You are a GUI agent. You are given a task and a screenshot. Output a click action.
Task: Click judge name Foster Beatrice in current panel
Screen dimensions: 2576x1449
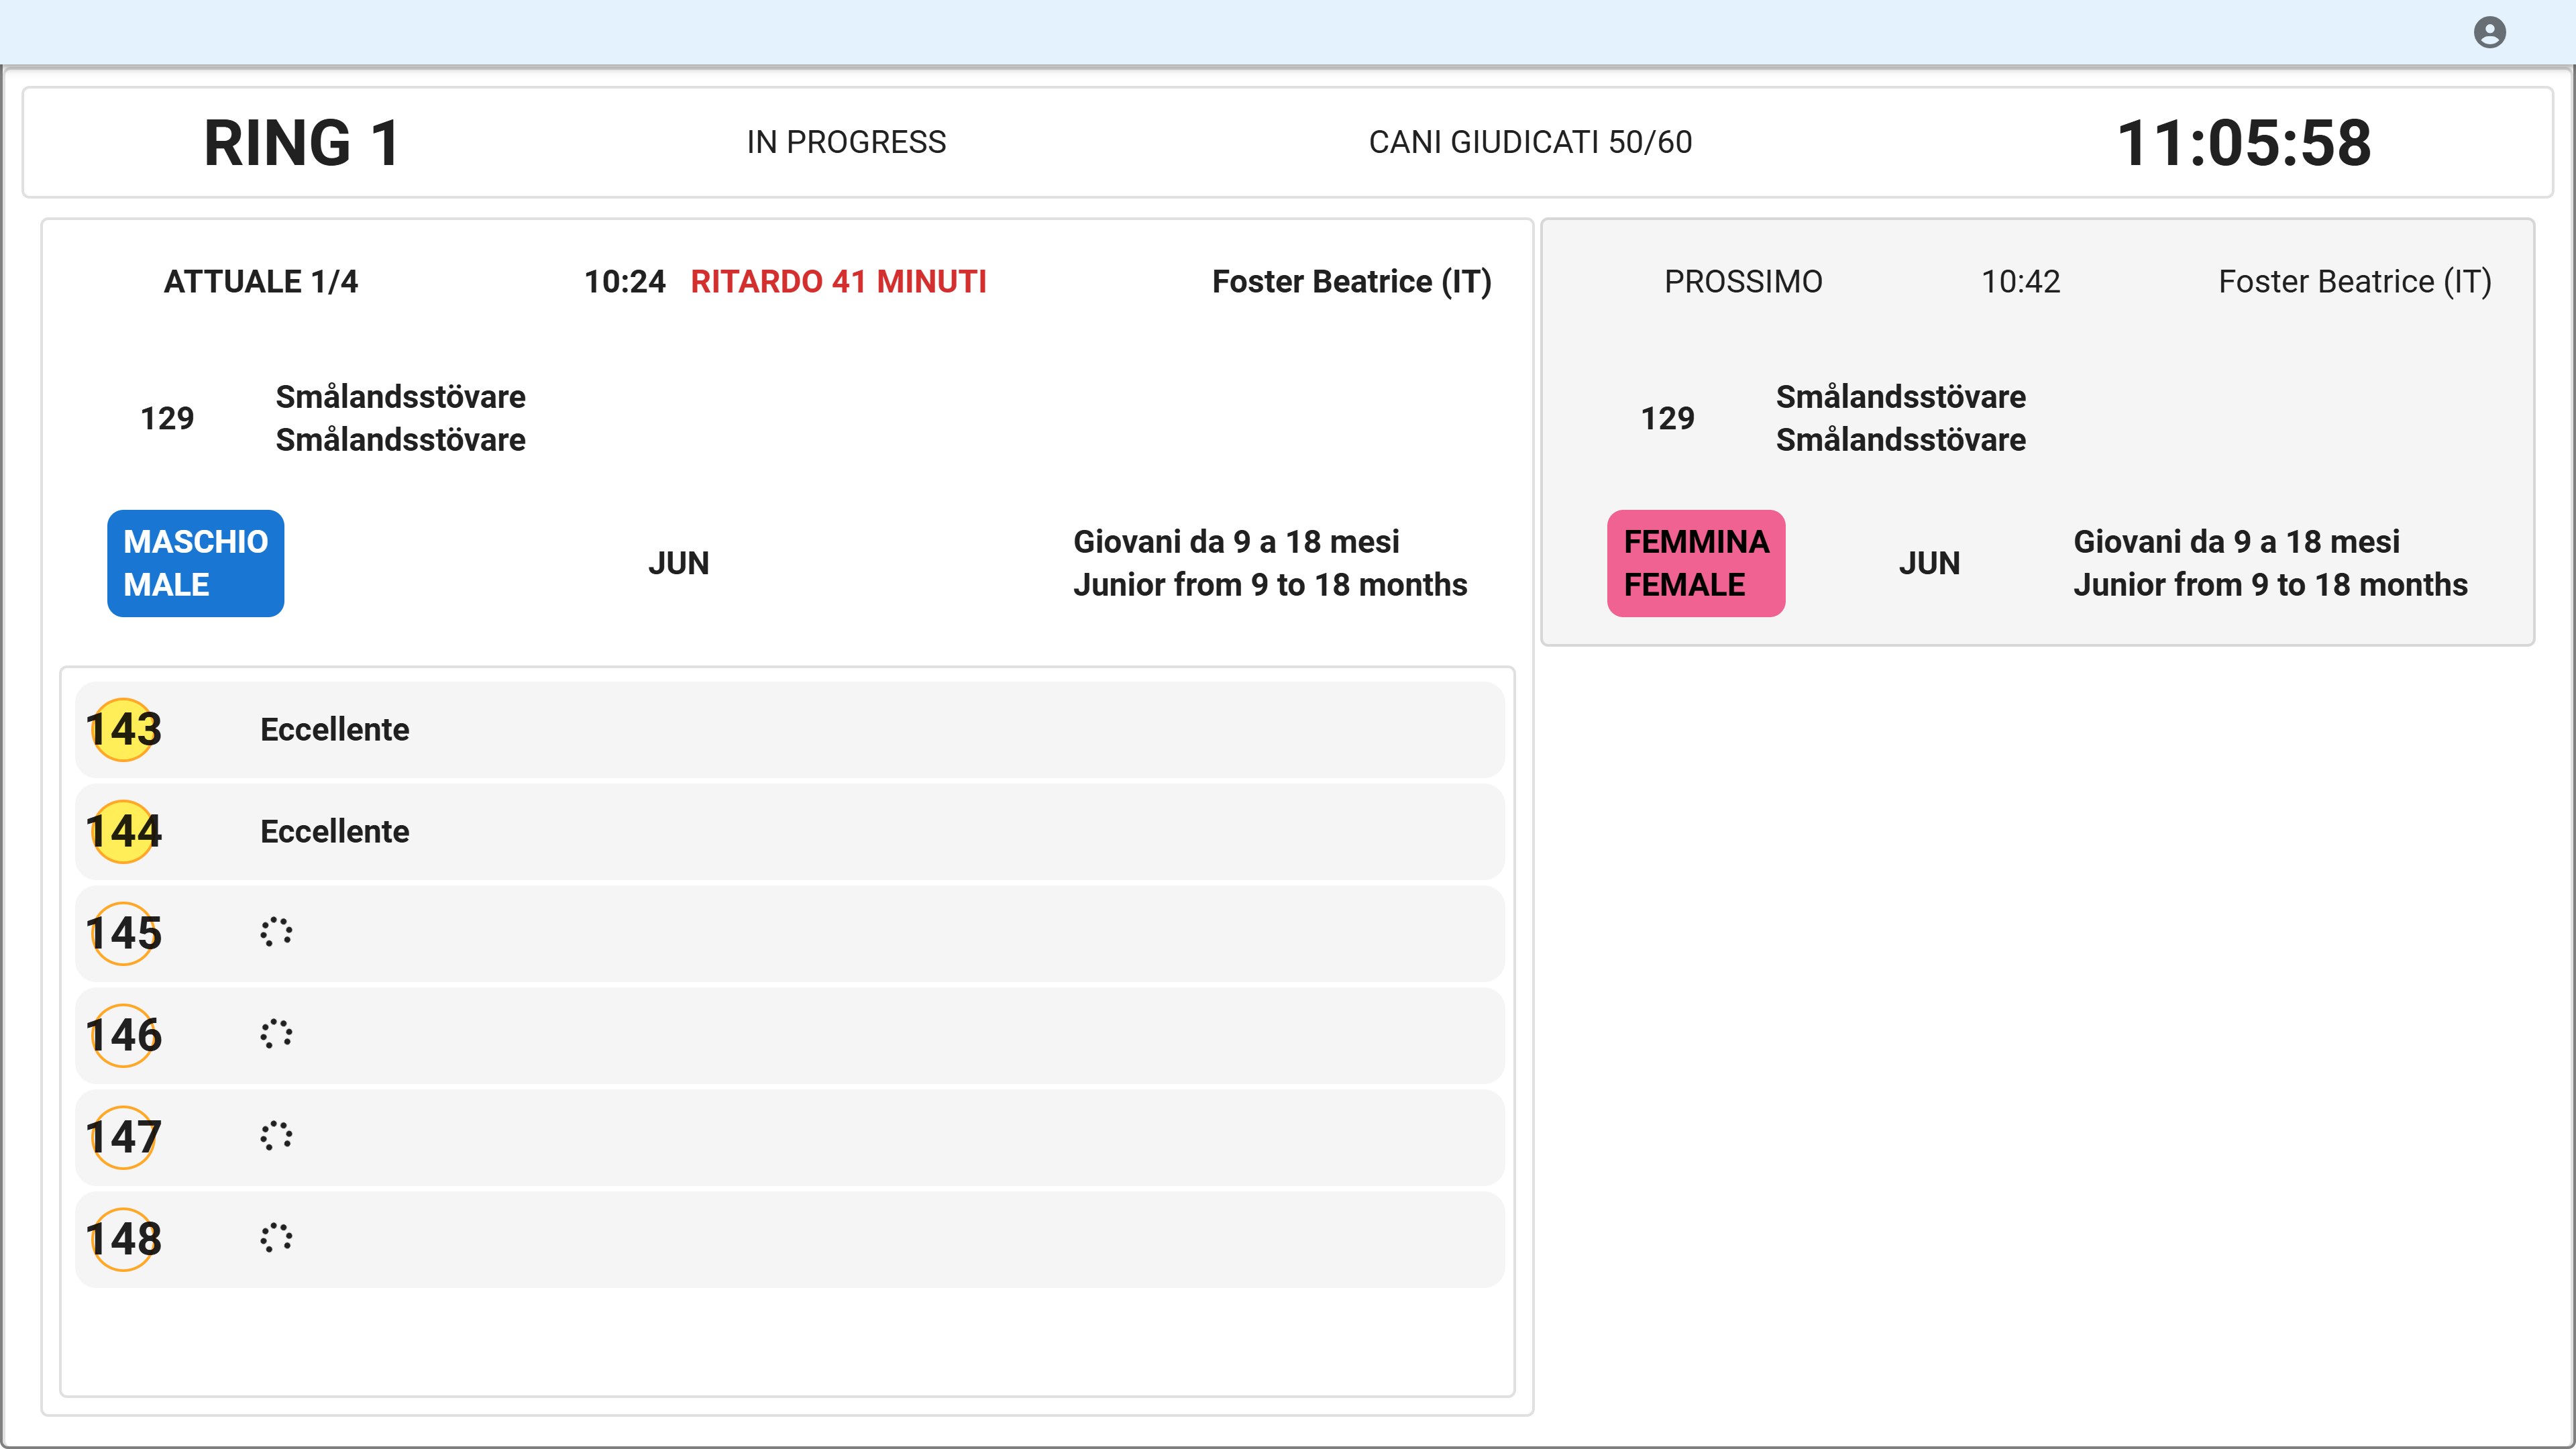coord(1351,282)
